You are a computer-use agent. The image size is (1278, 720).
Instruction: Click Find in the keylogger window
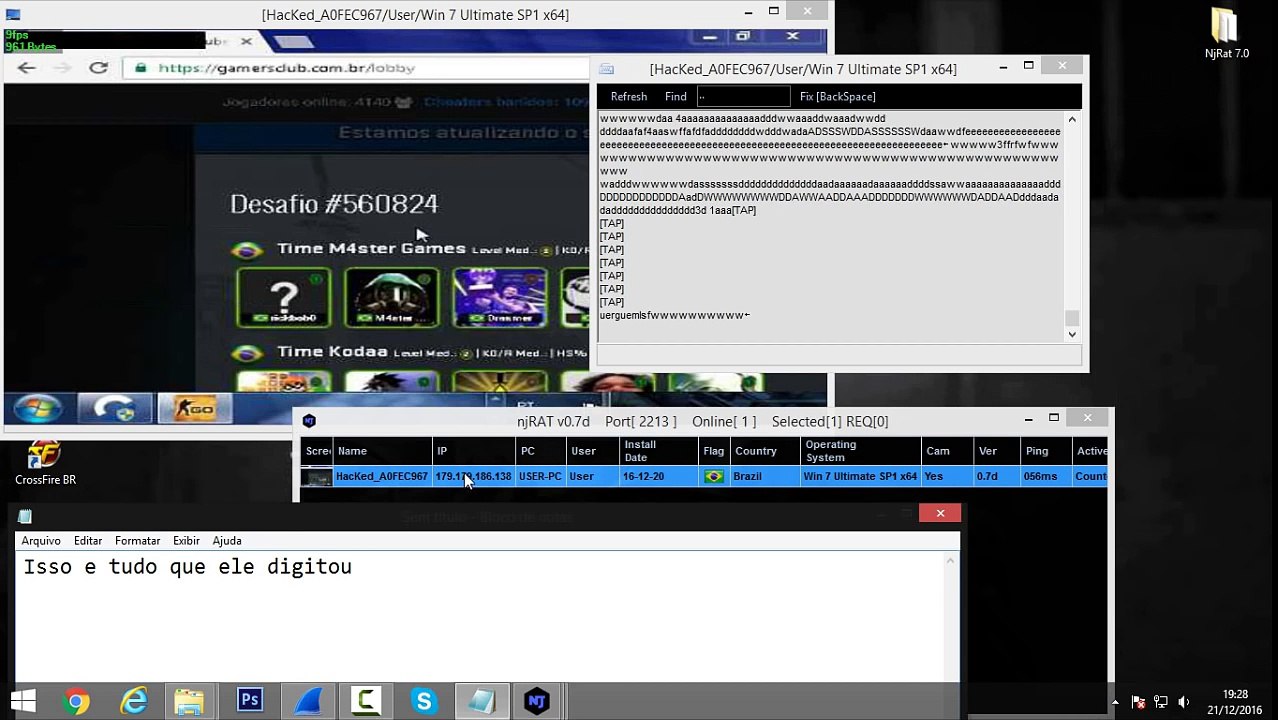(676, 97)
